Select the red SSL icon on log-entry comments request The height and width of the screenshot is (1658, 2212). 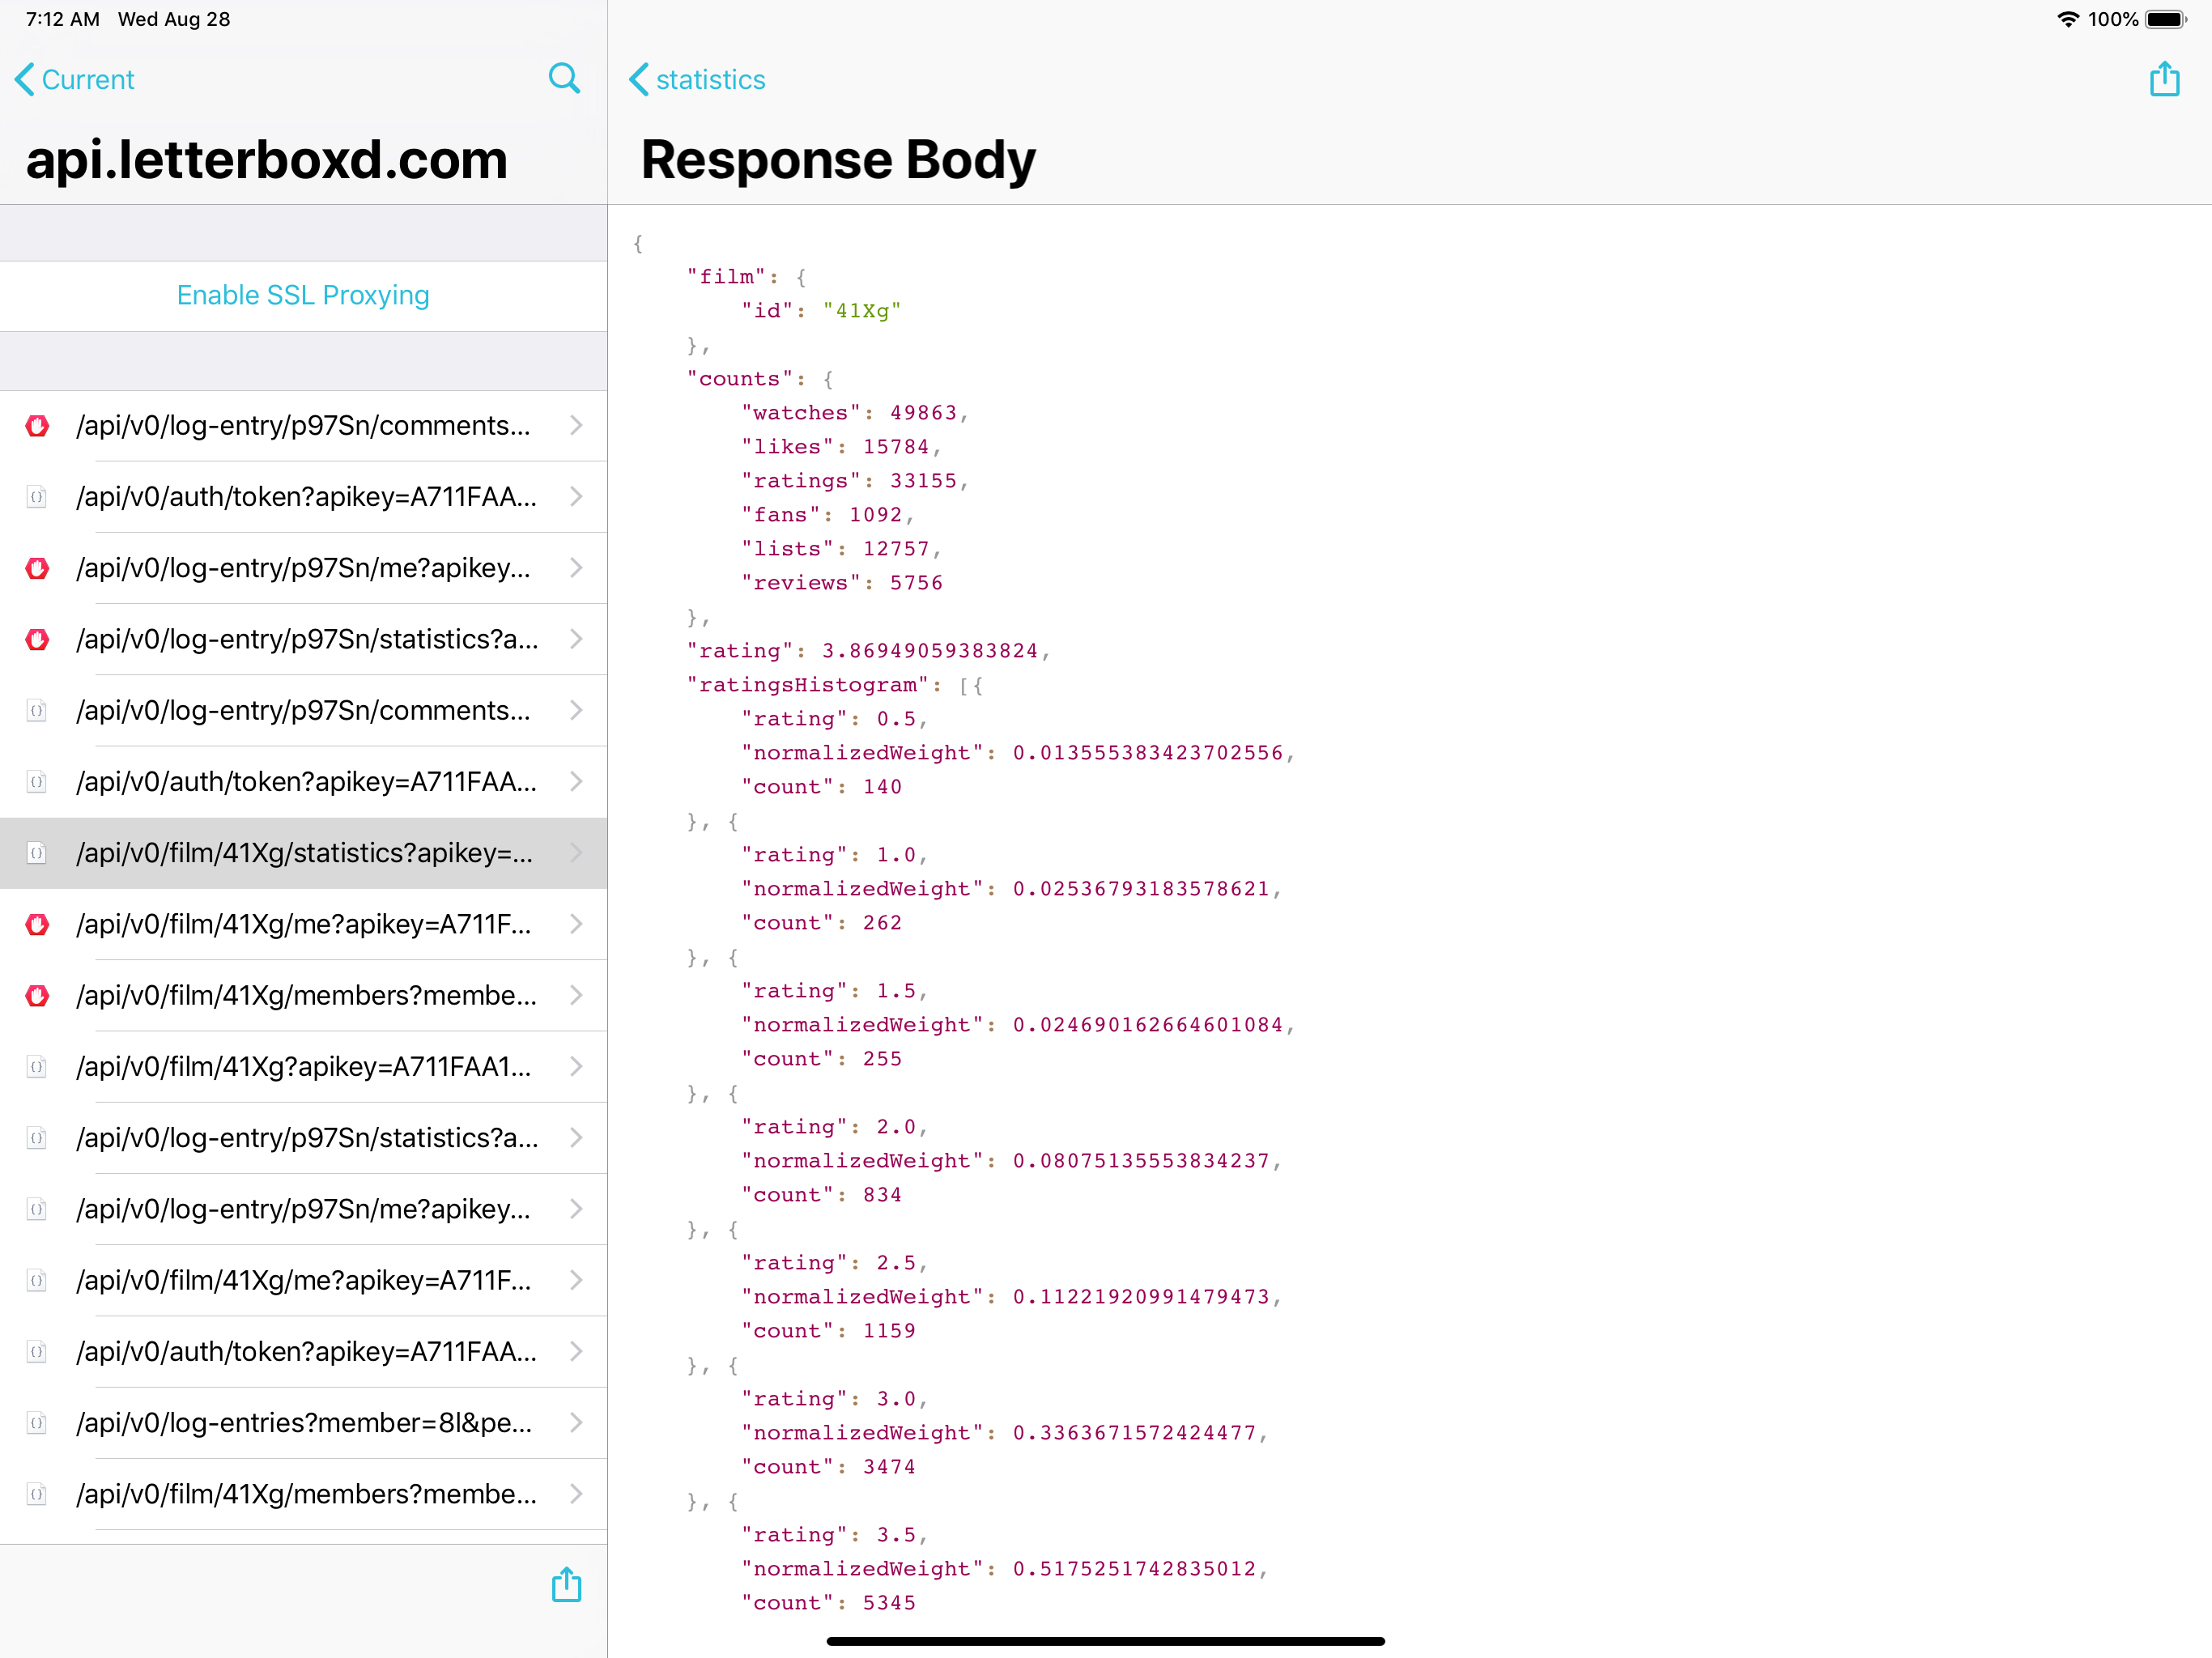coord(37,425)
